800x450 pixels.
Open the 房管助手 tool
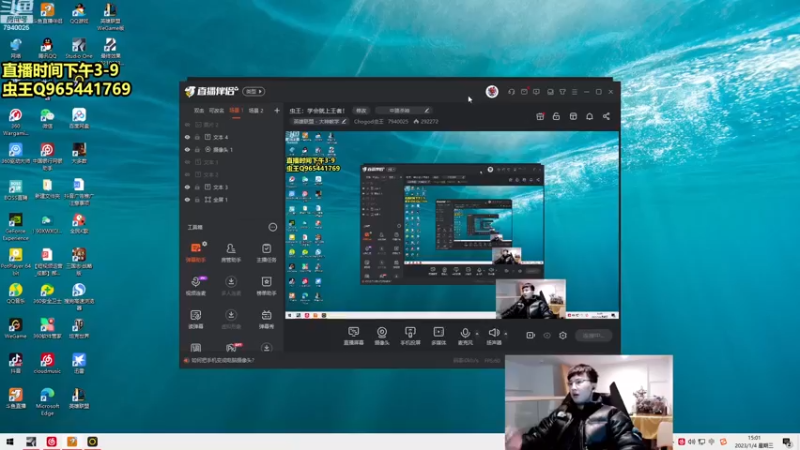(231, 252)
